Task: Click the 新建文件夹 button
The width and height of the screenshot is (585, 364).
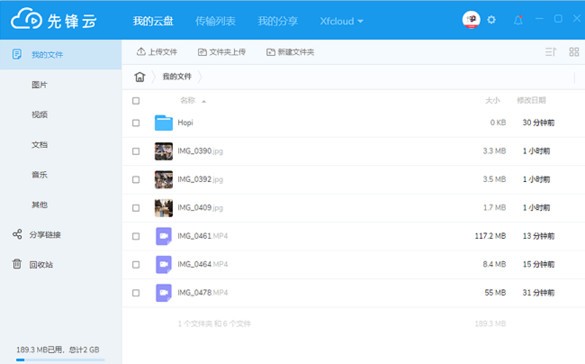Action: pyautogui.click(x=290, y=52)
